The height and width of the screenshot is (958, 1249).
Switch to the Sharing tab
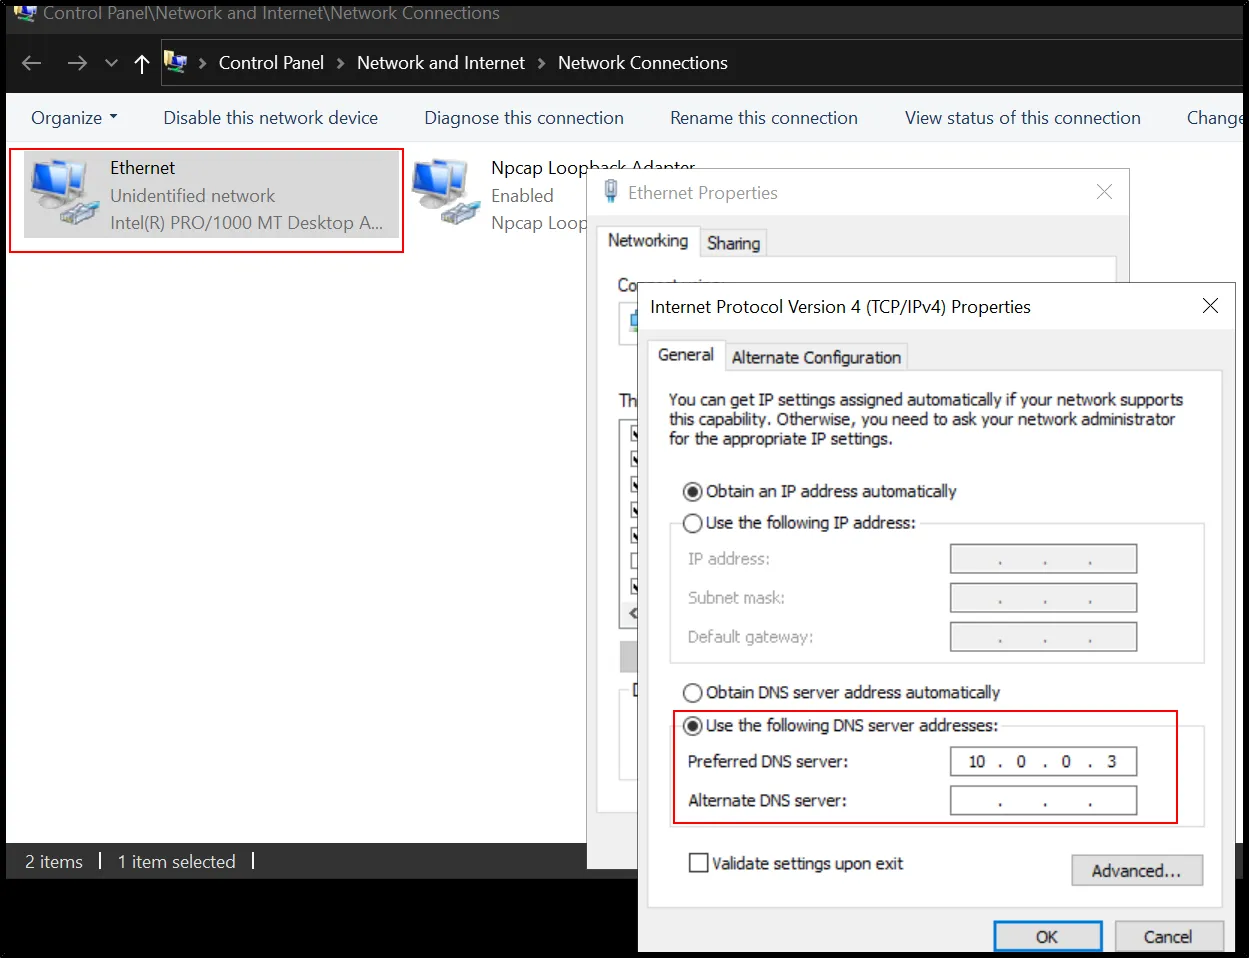coord(733,243)
